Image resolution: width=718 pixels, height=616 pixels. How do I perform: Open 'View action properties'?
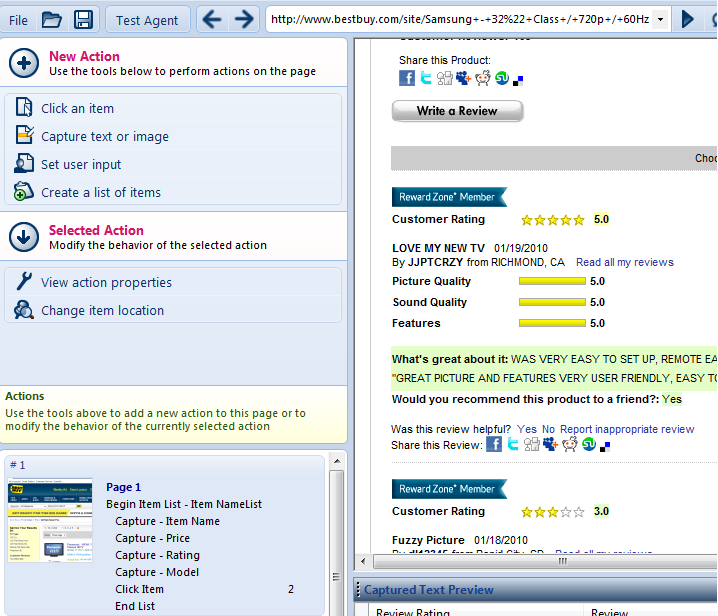coord(173,283)
